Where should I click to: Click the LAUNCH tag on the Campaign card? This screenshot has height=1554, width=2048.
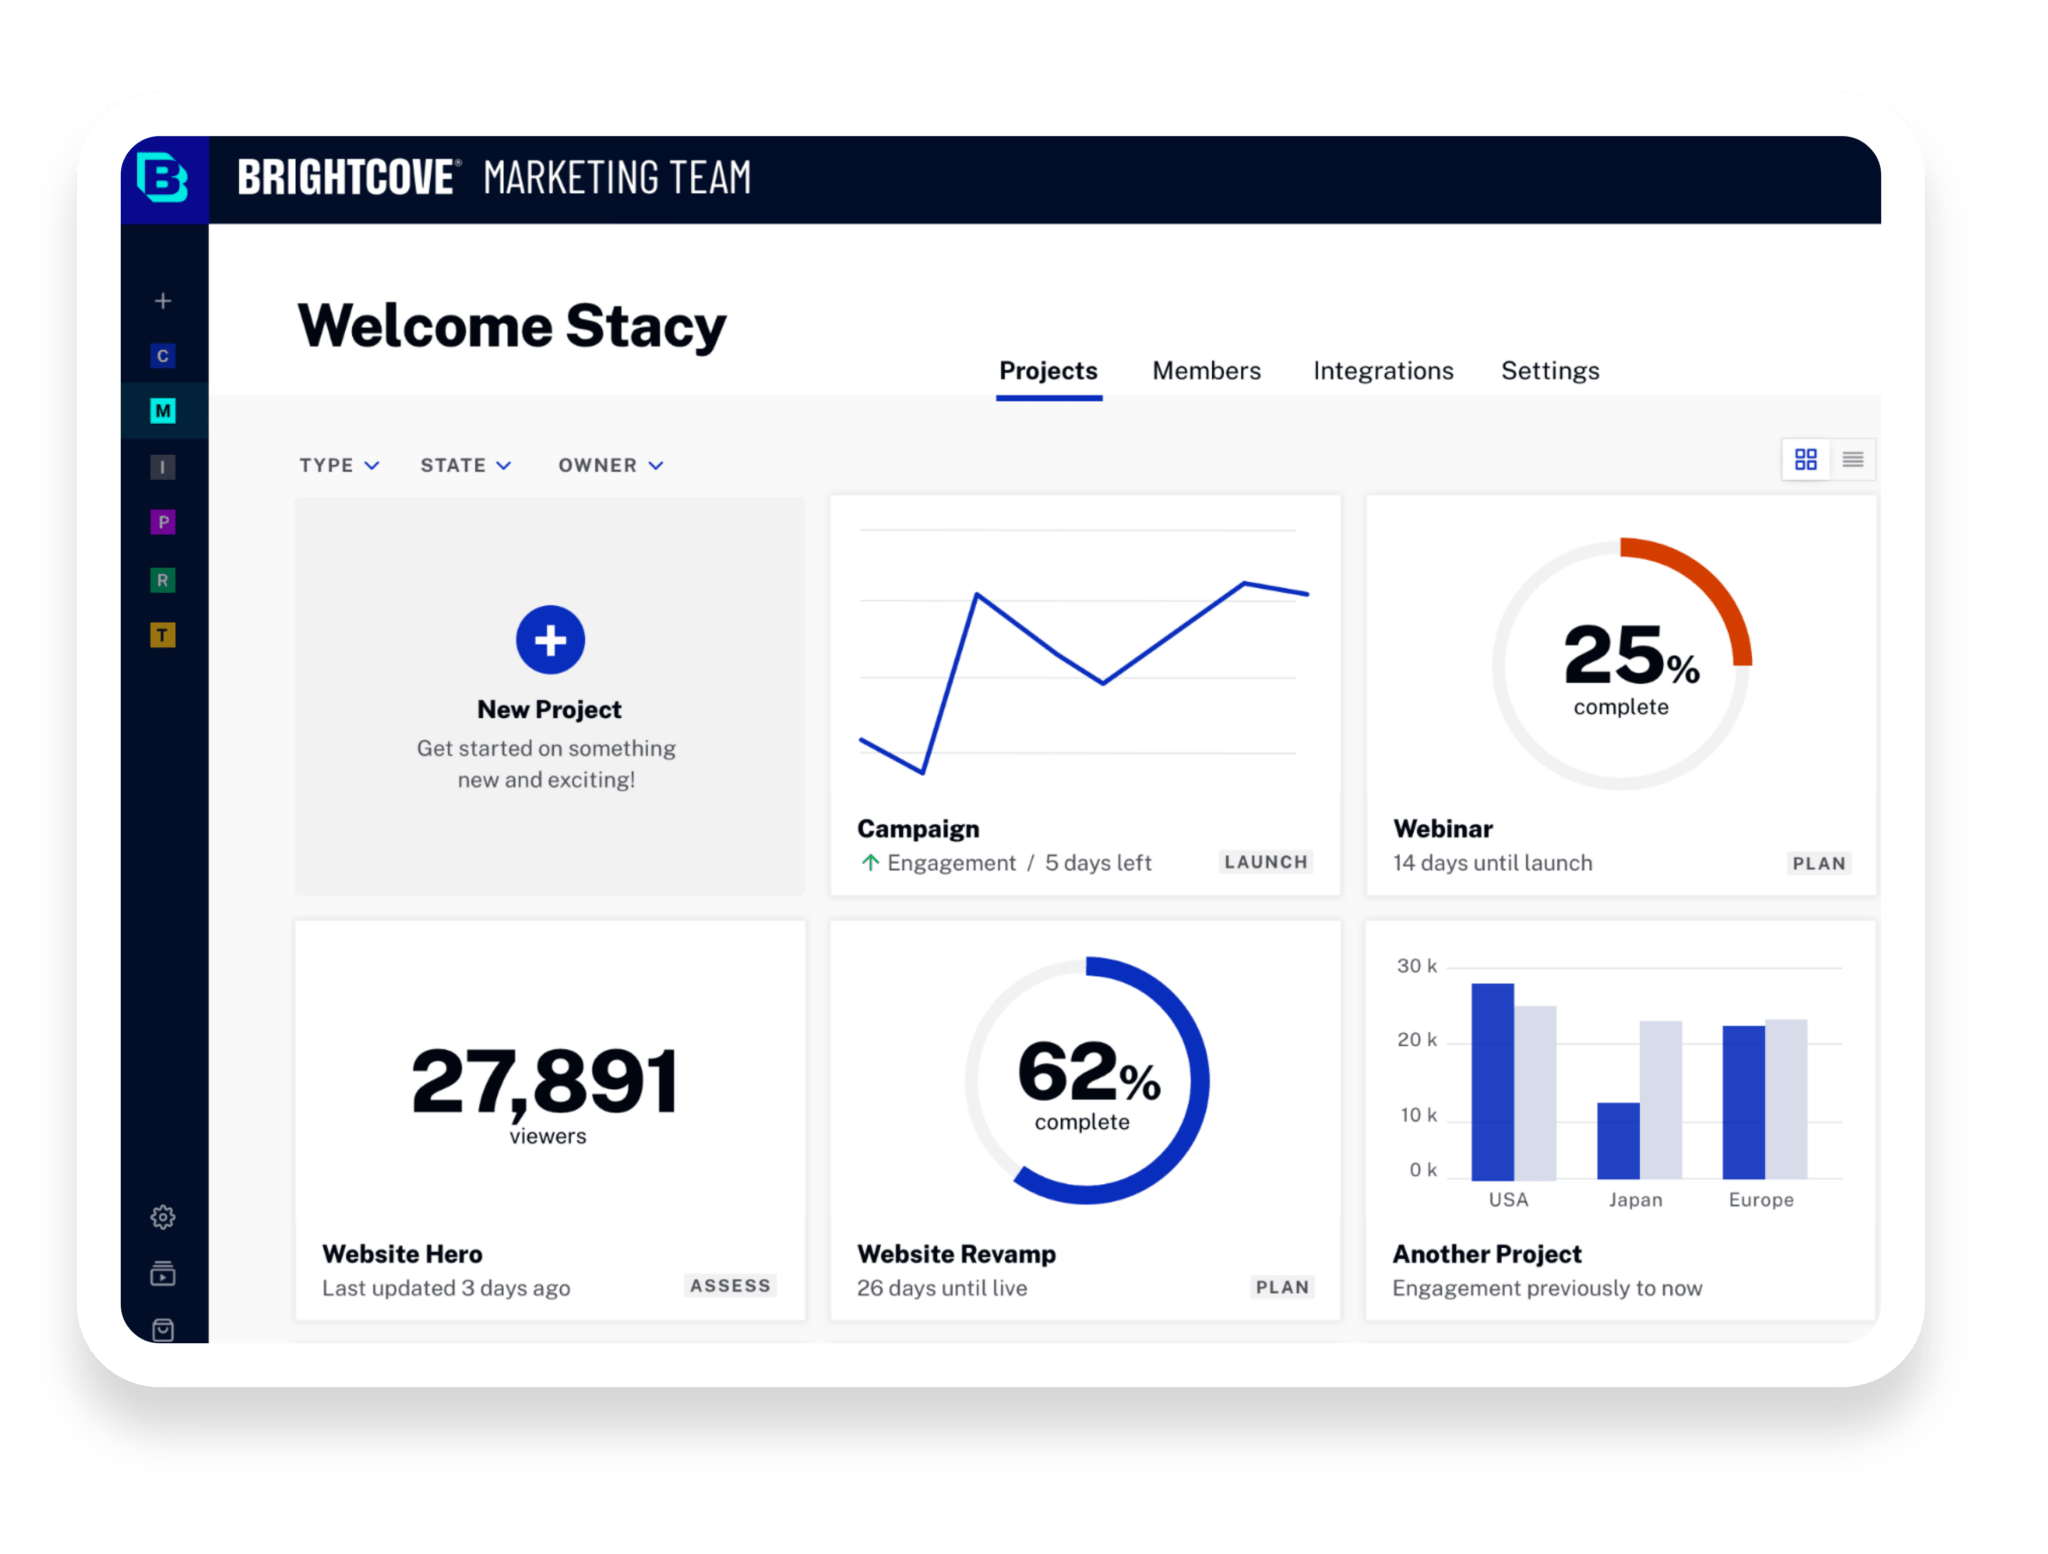[1265, 862]
